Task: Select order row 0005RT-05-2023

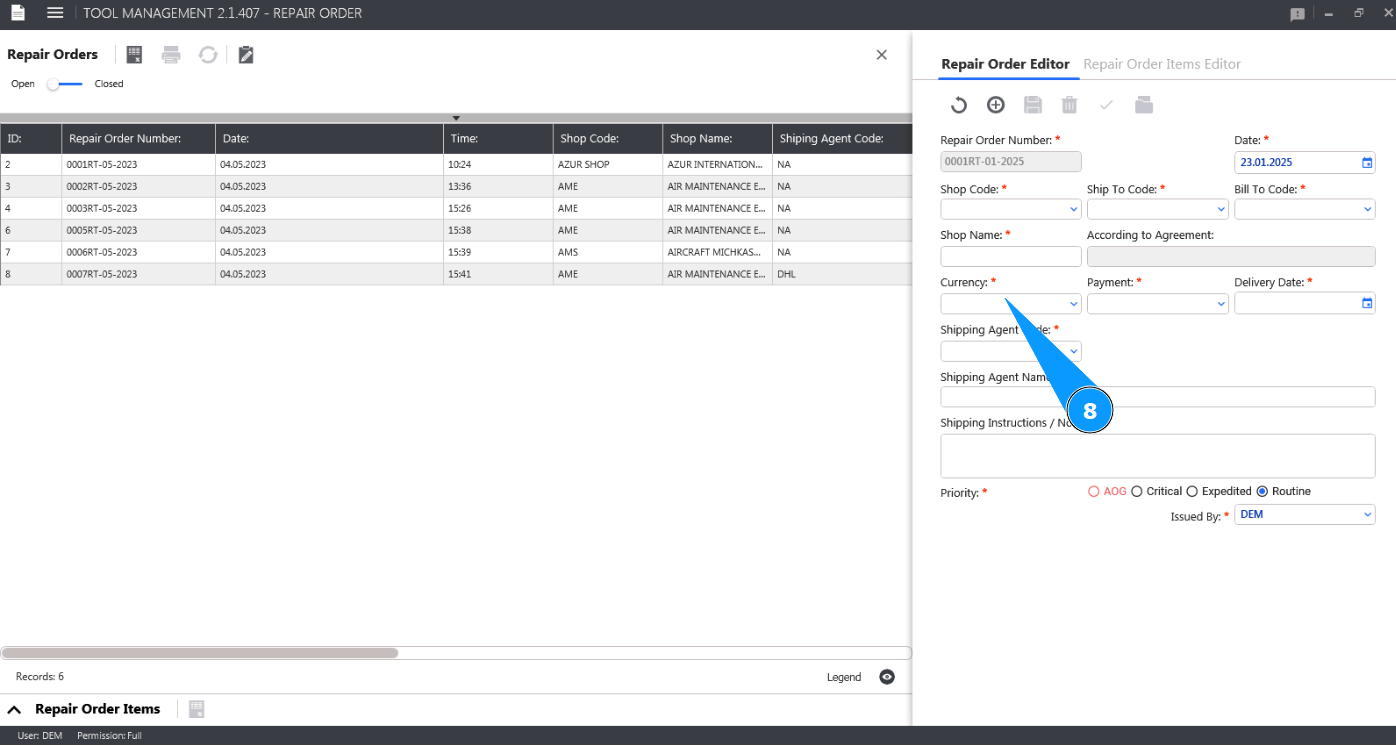Action: pyautogui.click(x=456, y=231)
